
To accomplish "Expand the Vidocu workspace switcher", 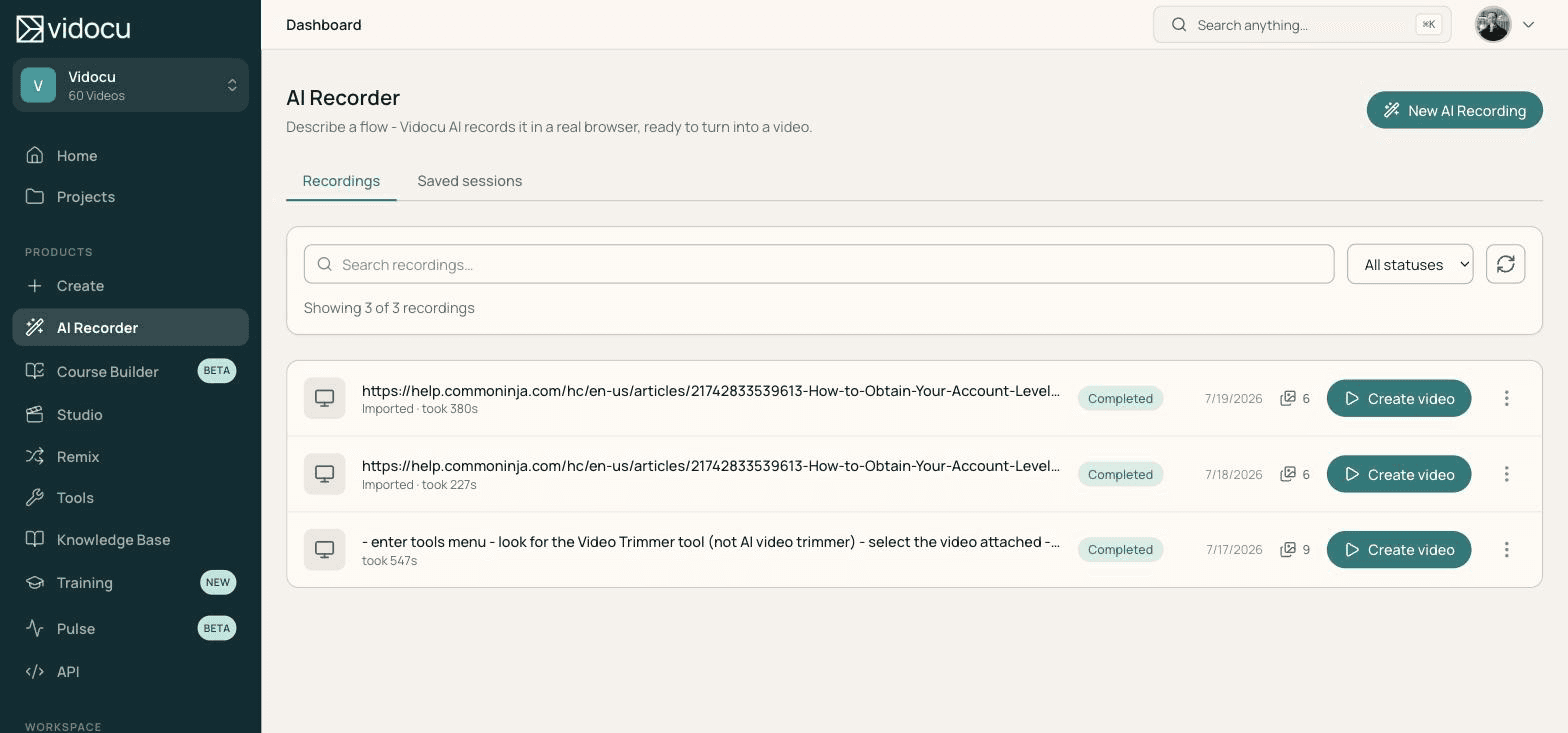I will (131, 85).
